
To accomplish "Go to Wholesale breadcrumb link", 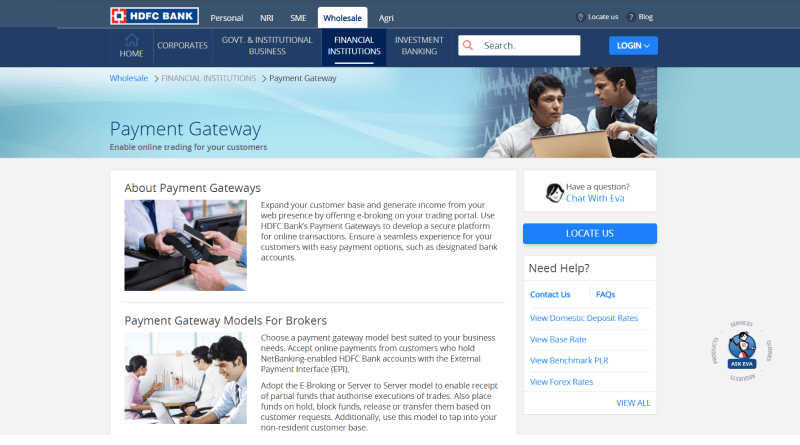I will point(129,78).
